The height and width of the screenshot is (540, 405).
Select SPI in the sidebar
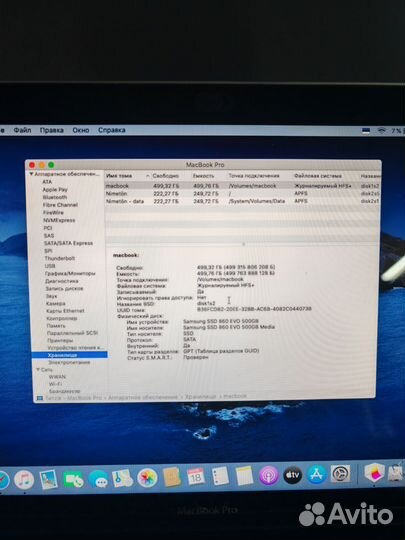[48, 251]
